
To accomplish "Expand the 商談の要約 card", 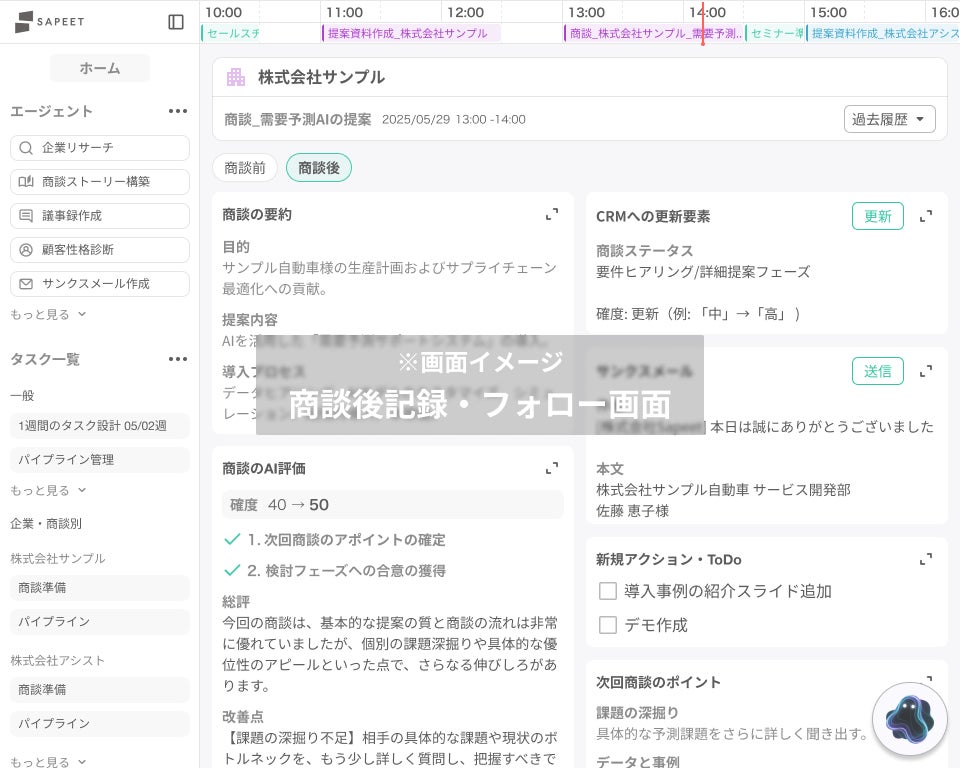I will pyautogui.click(x=552, y=214).
